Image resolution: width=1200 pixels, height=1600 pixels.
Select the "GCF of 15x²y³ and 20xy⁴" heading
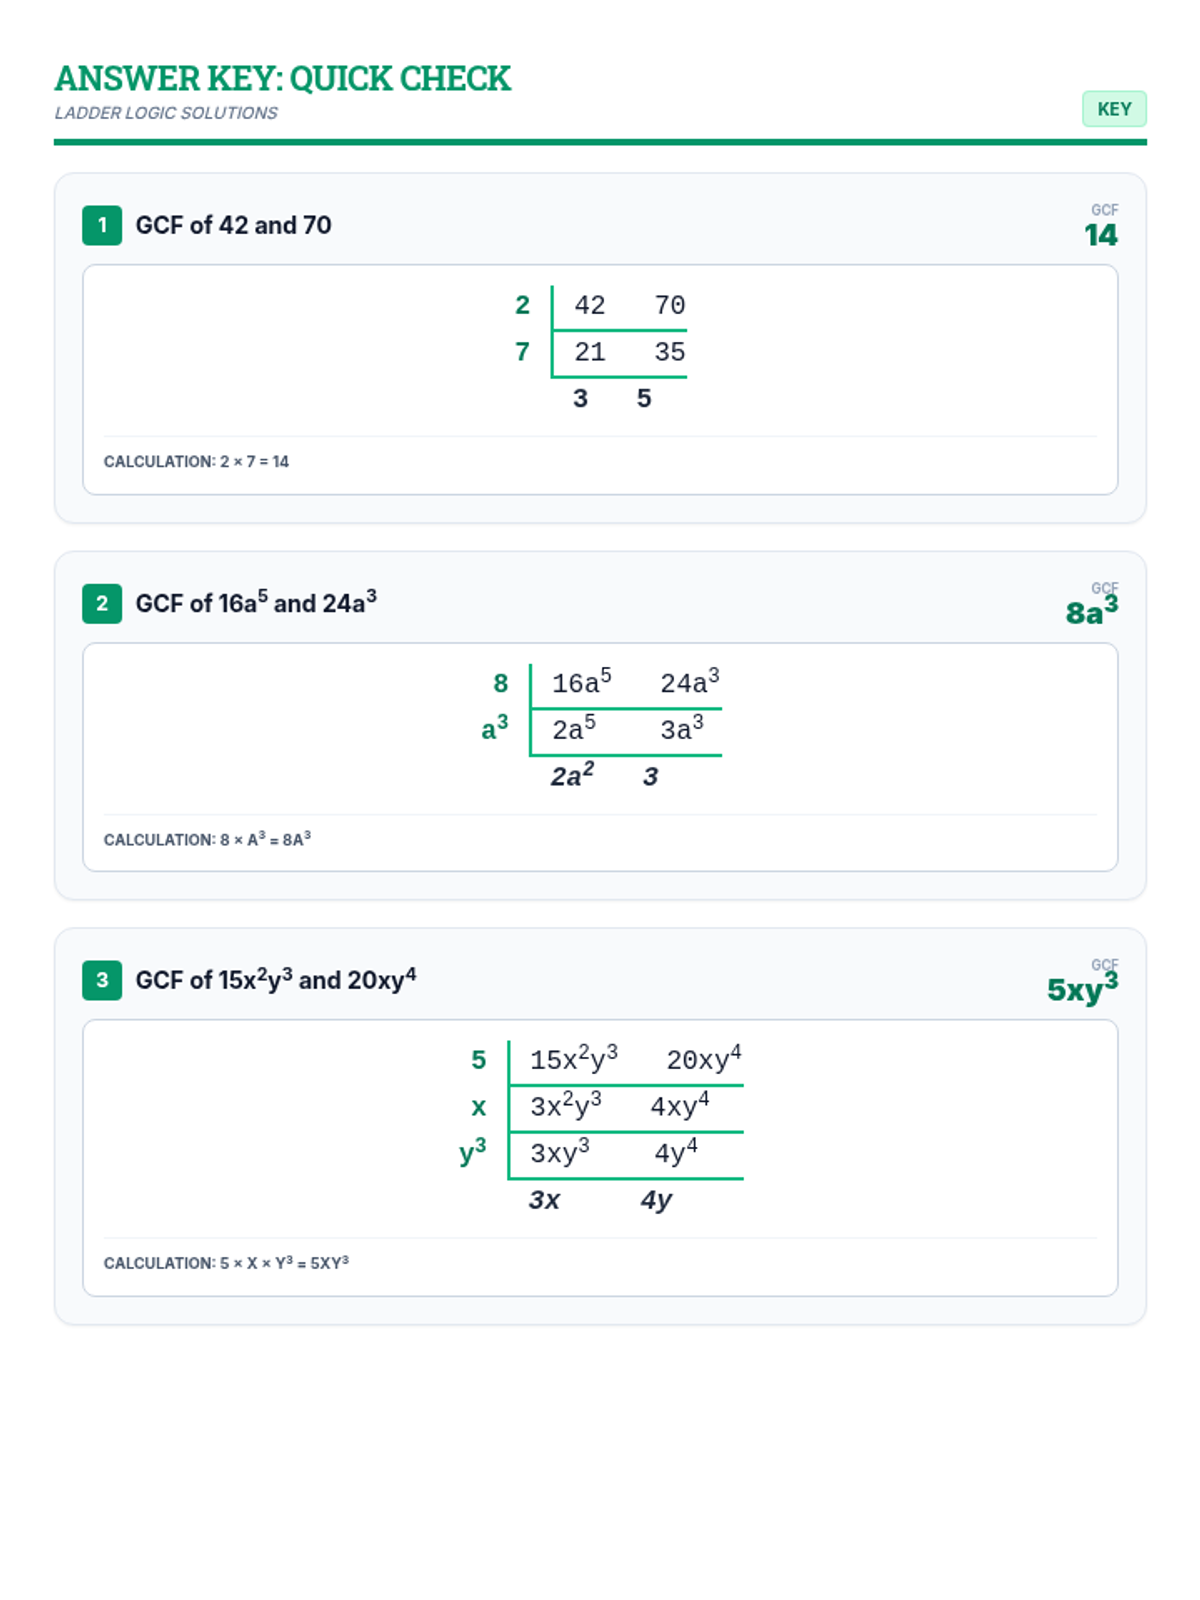276,980
